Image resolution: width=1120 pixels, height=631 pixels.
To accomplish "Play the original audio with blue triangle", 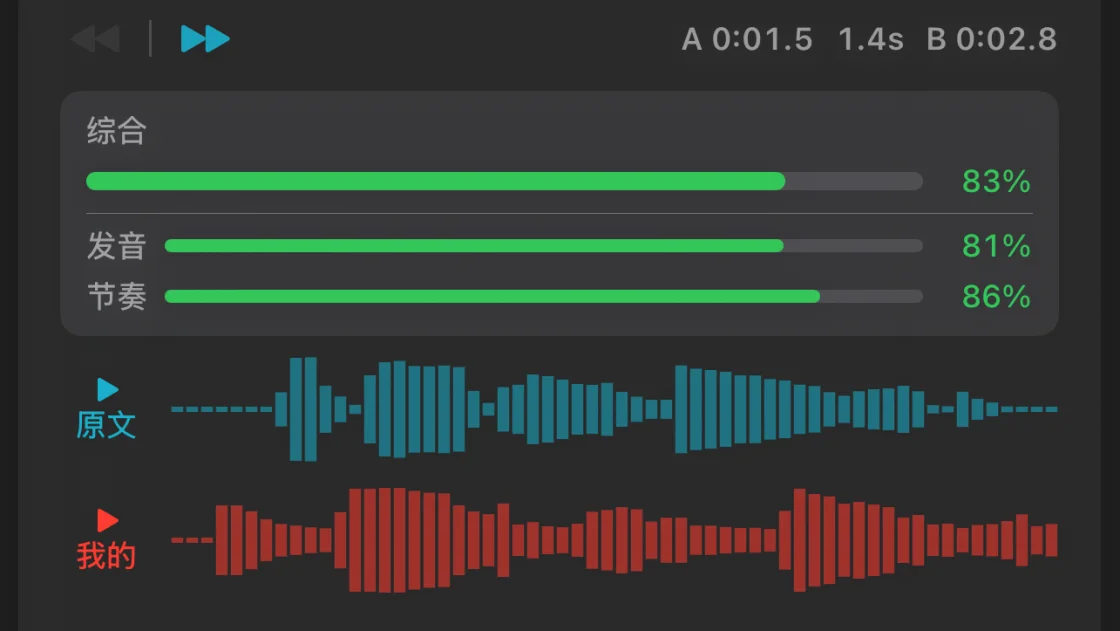I will click(107, 389).
